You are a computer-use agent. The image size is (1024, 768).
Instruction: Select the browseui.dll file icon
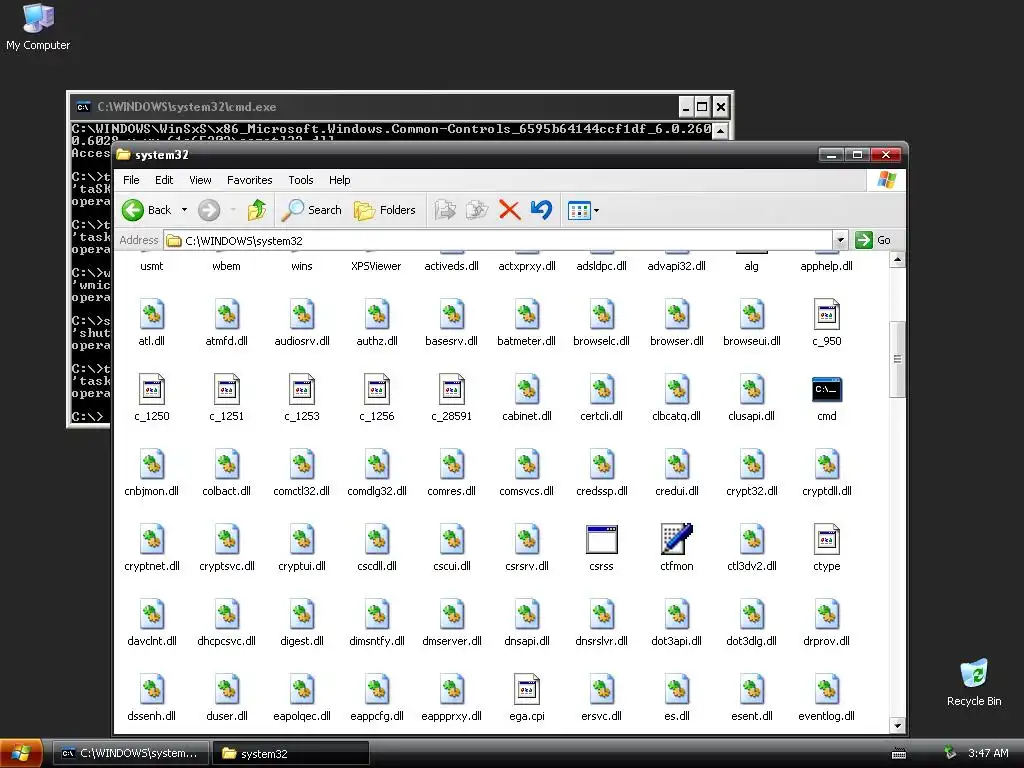(x=752, y=315)
